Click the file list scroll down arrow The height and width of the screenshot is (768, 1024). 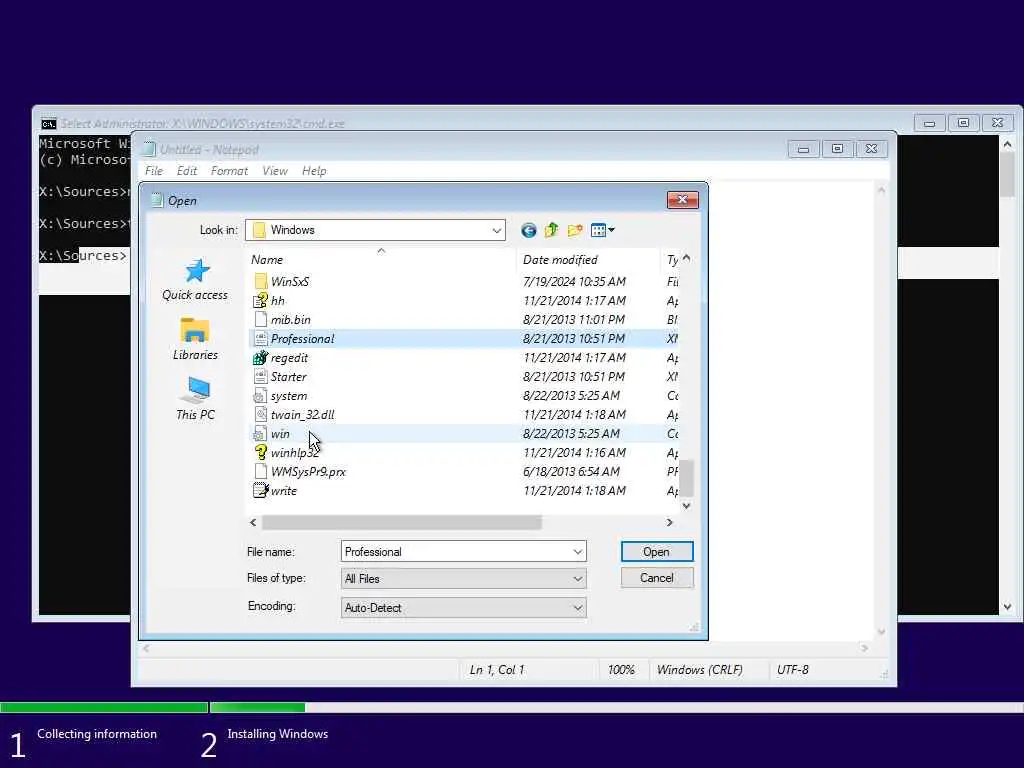click(x=686, y=505)
